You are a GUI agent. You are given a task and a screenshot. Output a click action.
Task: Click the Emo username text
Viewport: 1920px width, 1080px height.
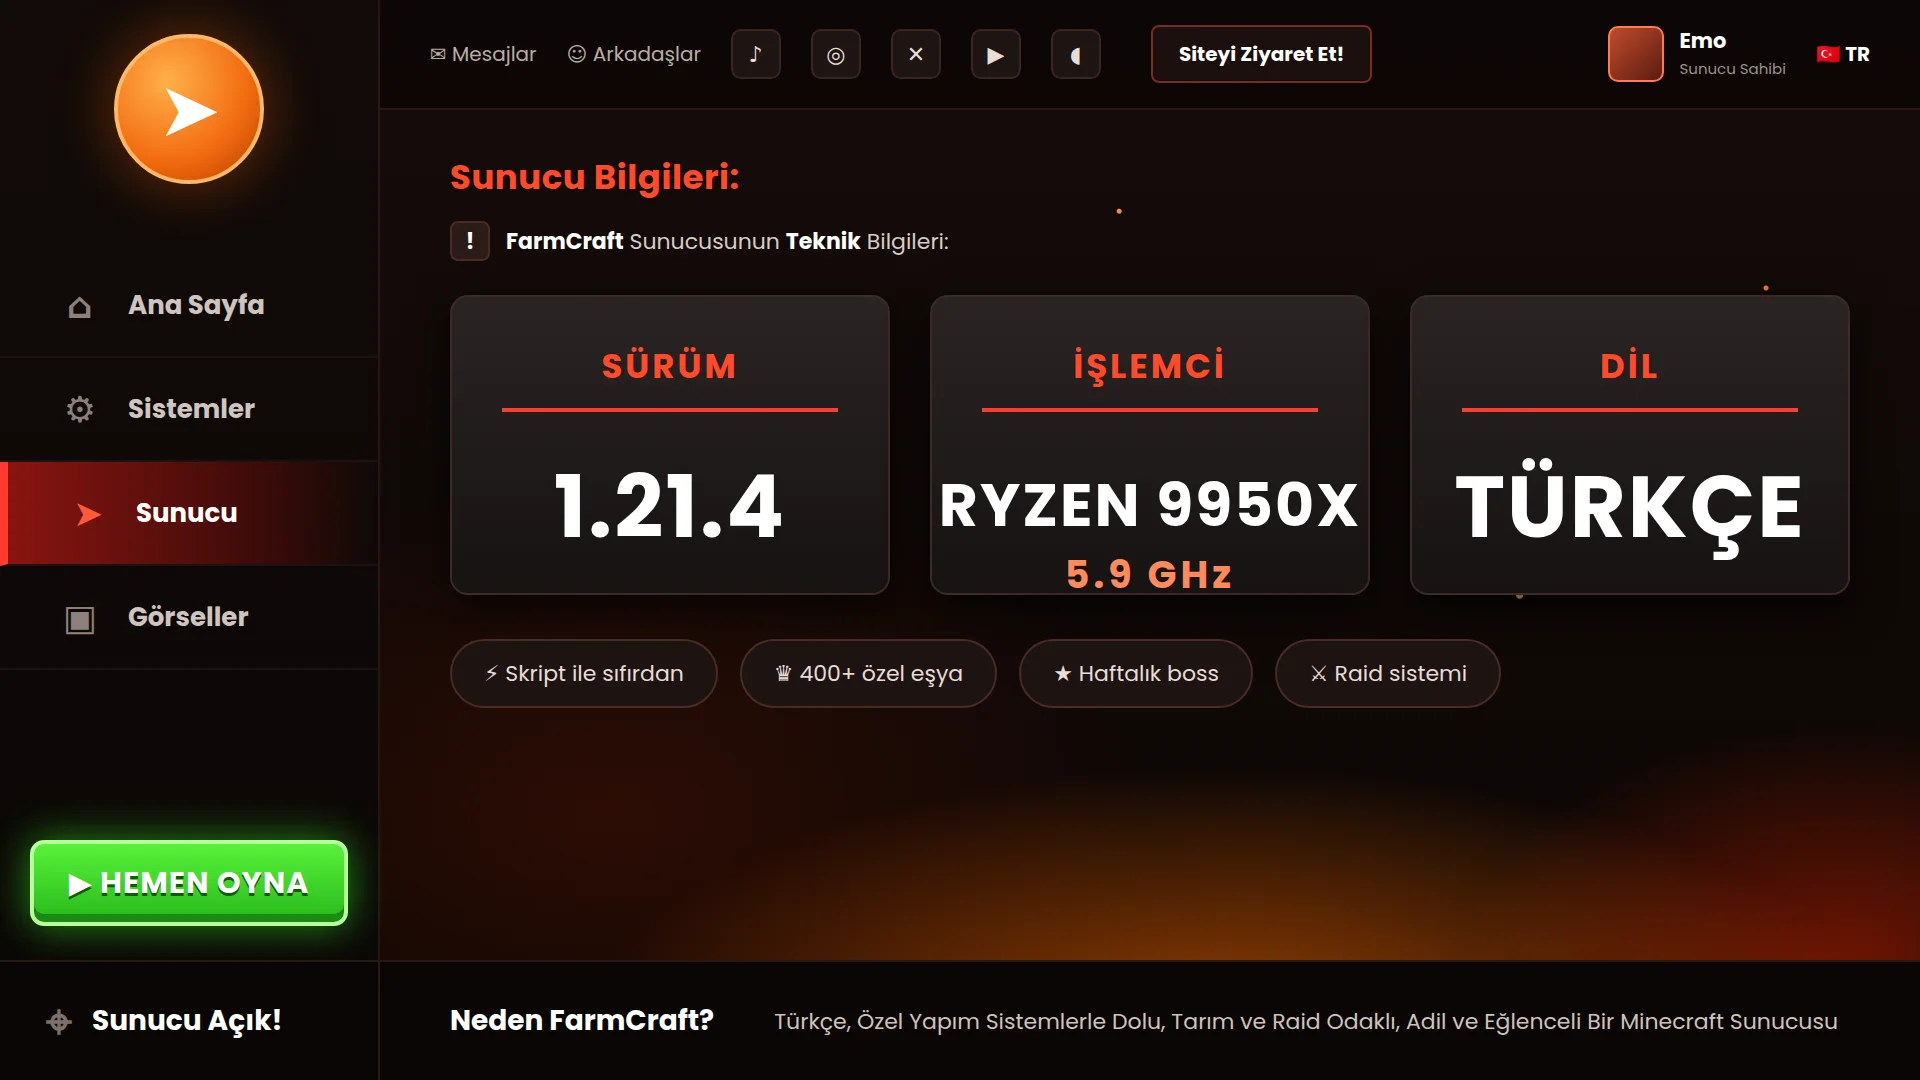point(1703,41)
